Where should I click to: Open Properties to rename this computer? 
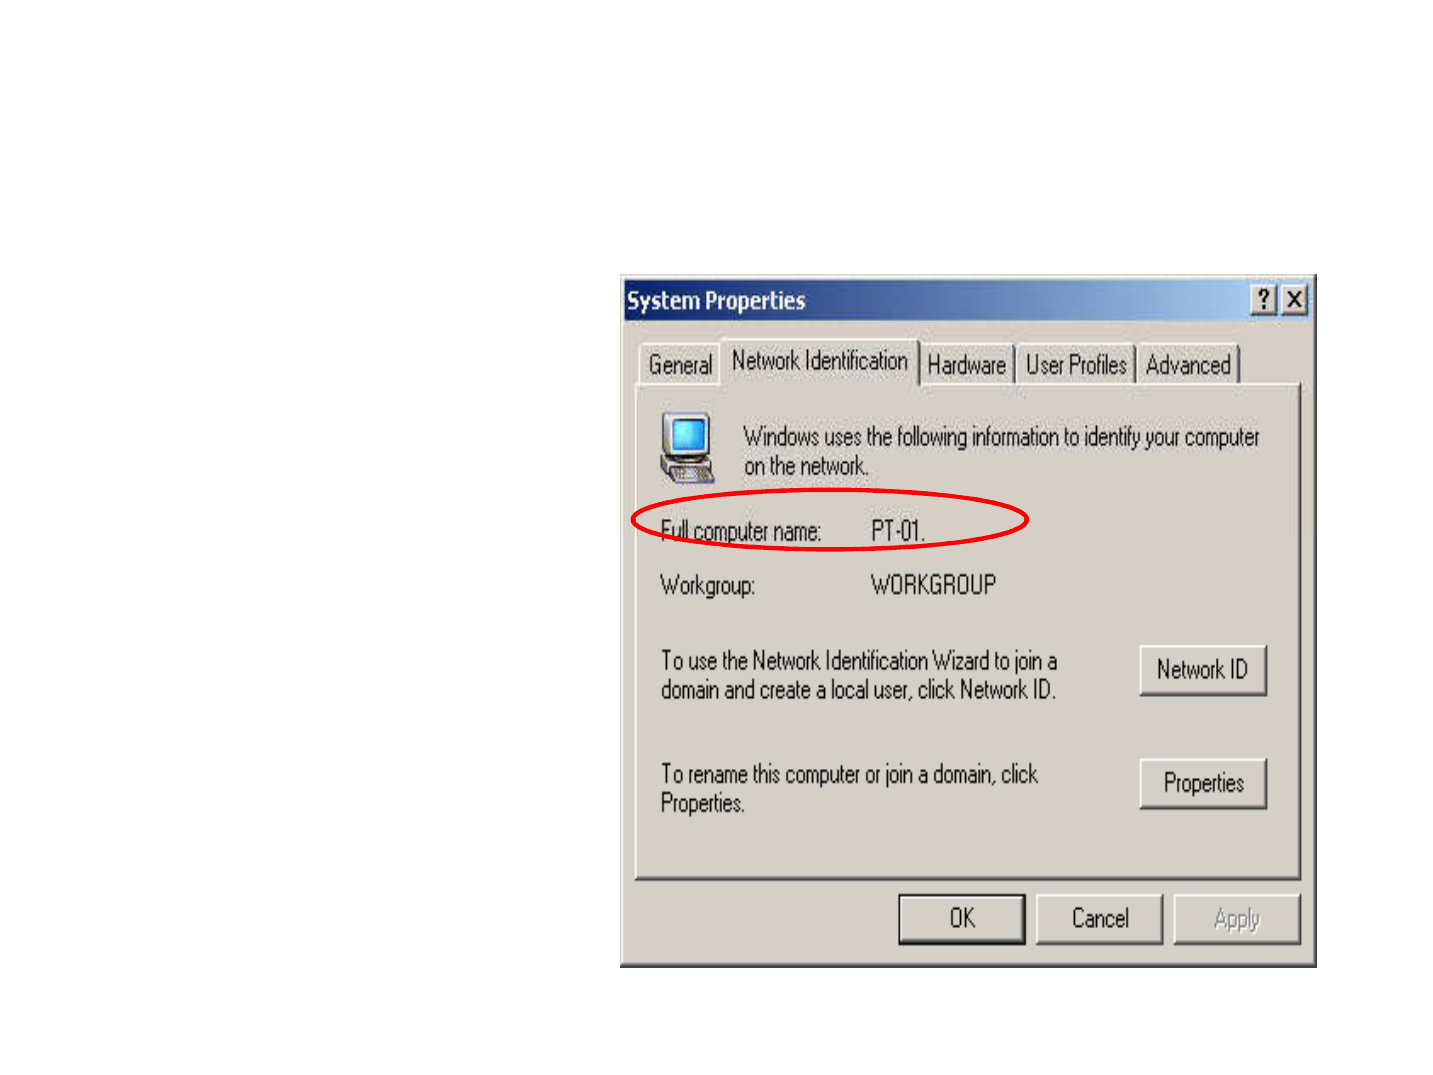[x=1203, y=783]
